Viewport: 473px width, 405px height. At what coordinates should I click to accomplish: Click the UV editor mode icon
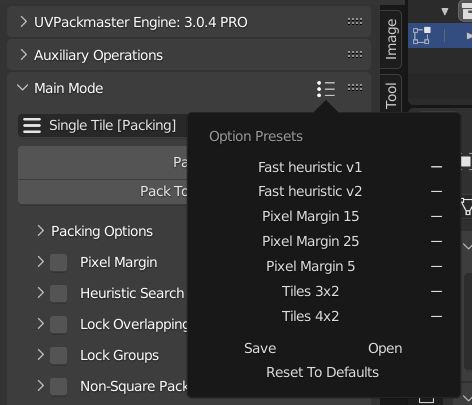421,36
